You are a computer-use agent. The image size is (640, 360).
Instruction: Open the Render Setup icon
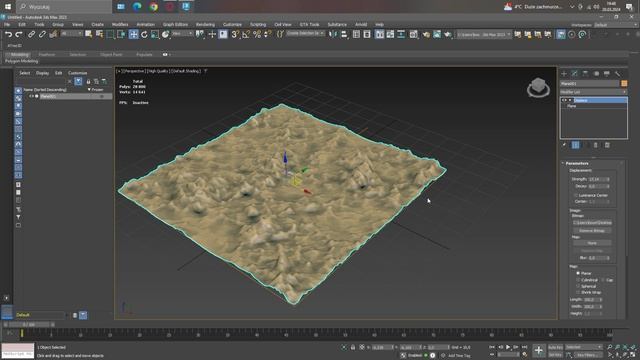click(x=426, y=35)
